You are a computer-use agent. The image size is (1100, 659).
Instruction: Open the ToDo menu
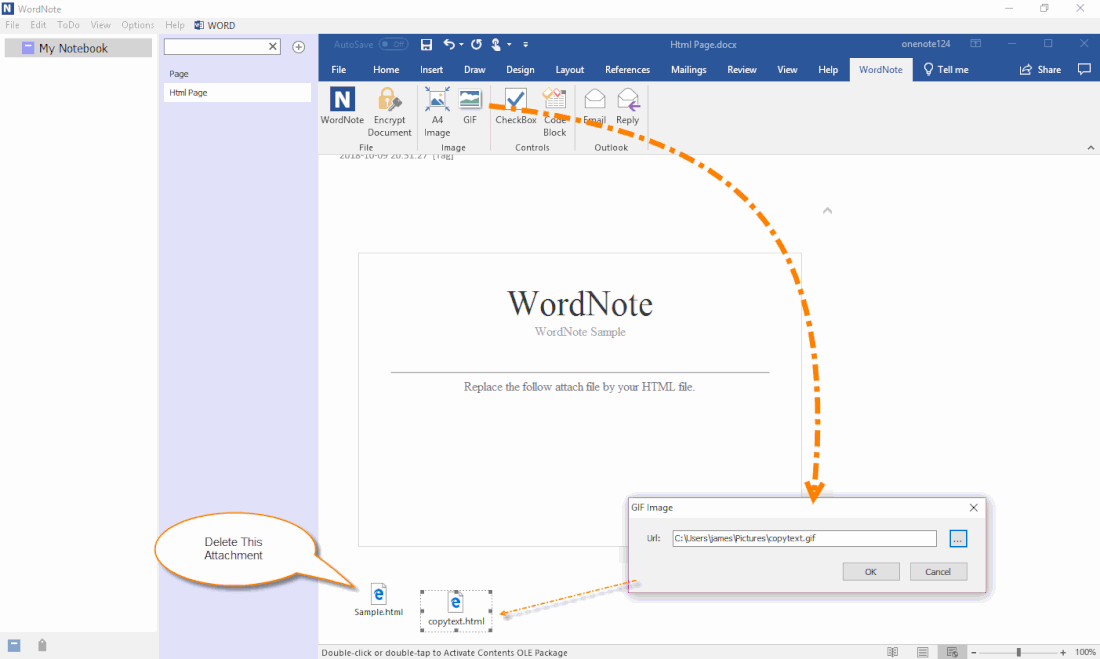68,25
